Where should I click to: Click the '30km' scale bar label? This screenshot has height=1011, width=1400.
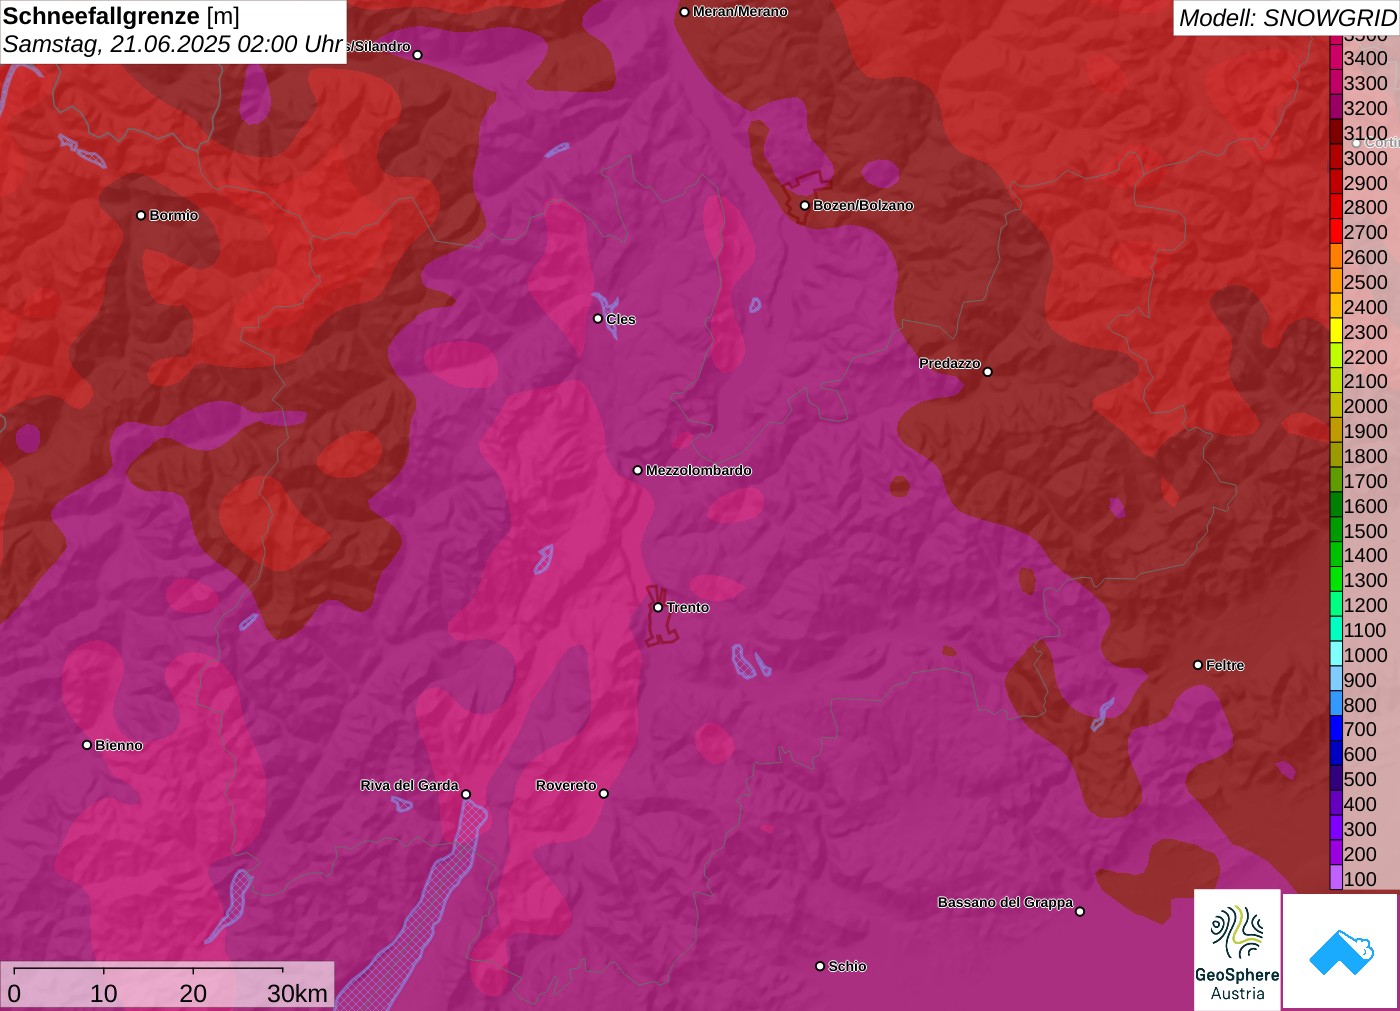pyautogui.click(x=297, y=993)
